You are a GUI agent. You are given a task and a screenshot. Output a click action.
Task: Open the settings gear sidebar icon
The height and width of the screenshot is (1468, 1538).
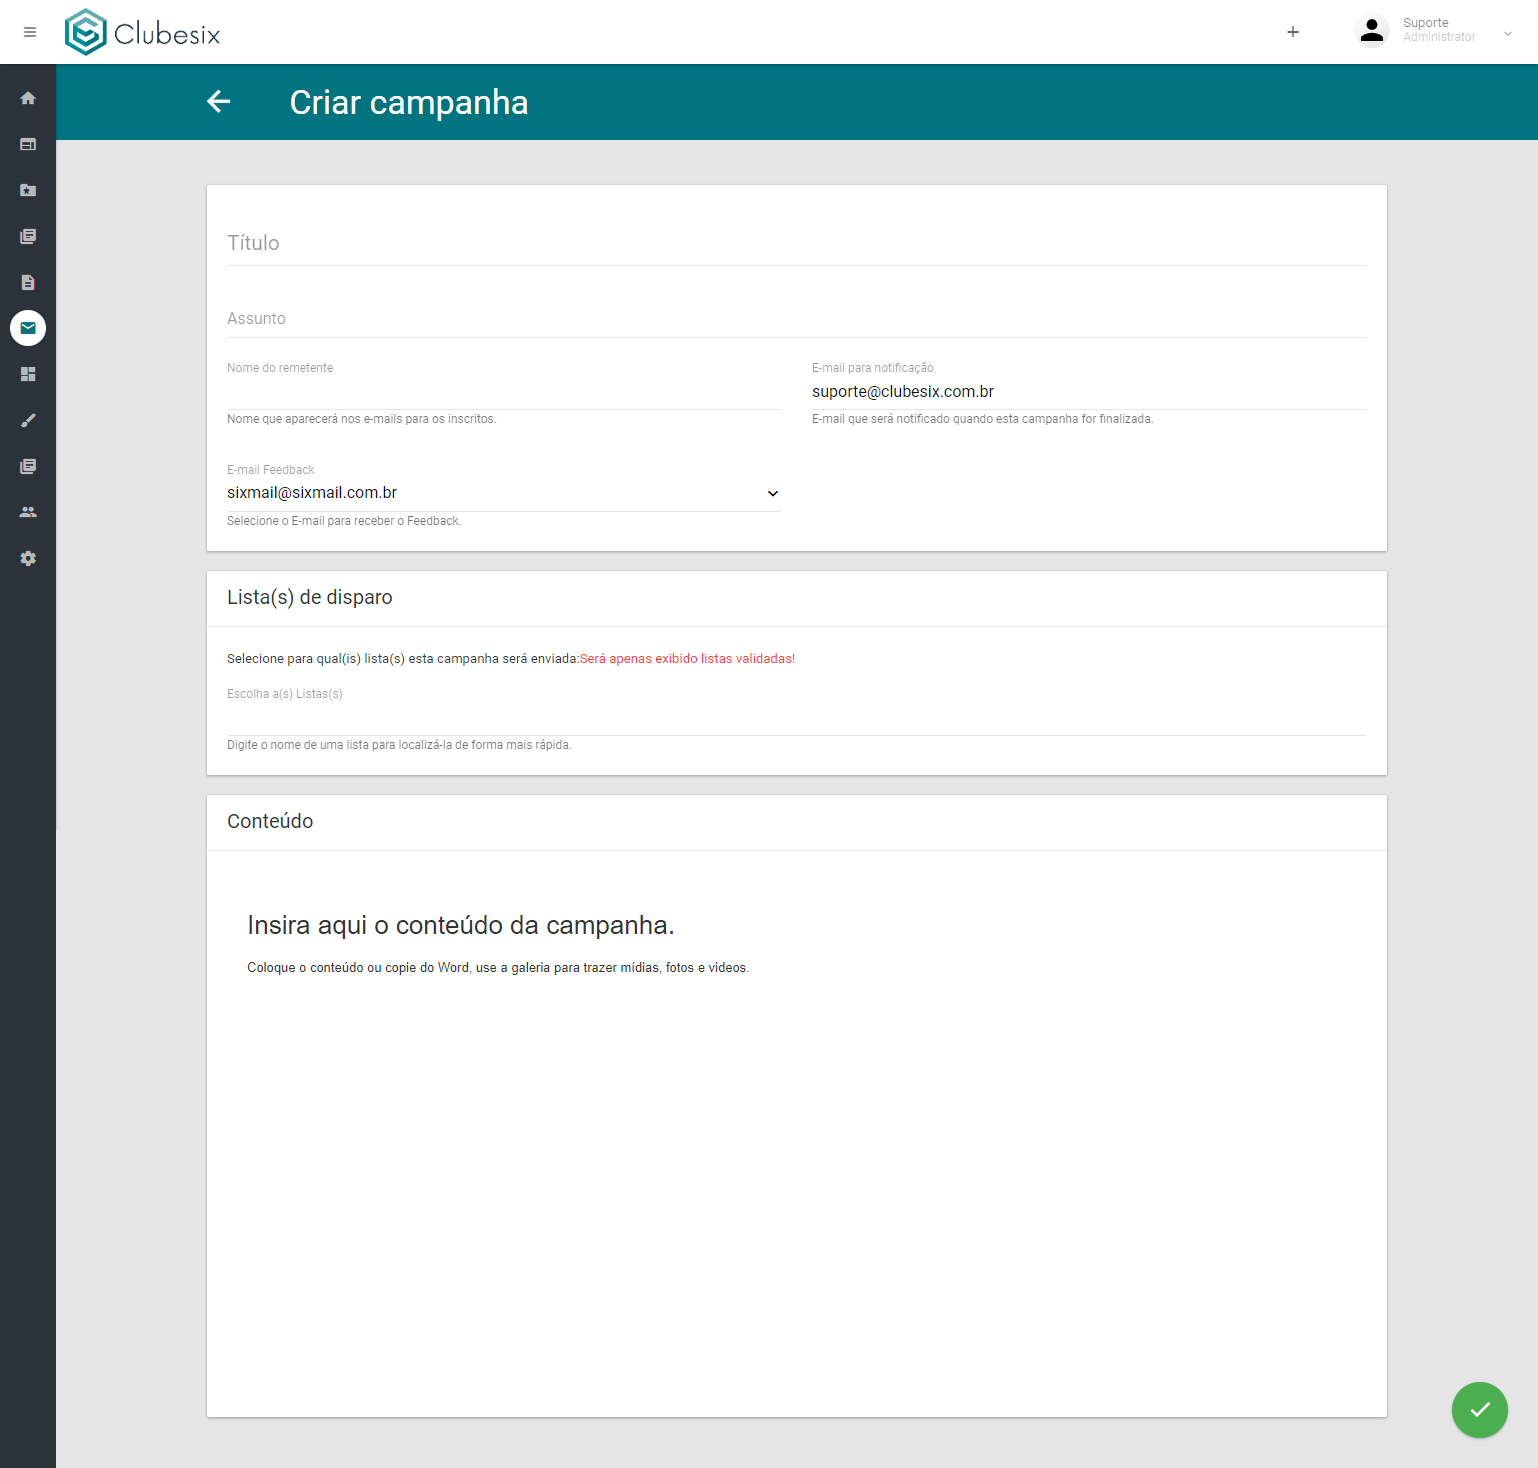pos(28,558)
